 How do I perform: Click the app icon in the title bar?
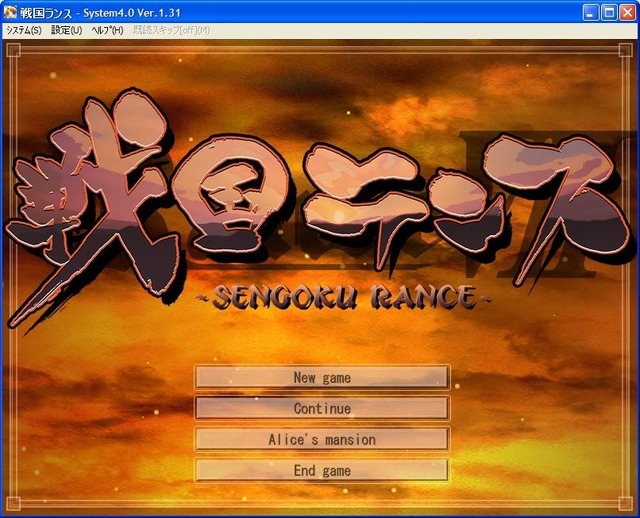(x=10, y=13)
